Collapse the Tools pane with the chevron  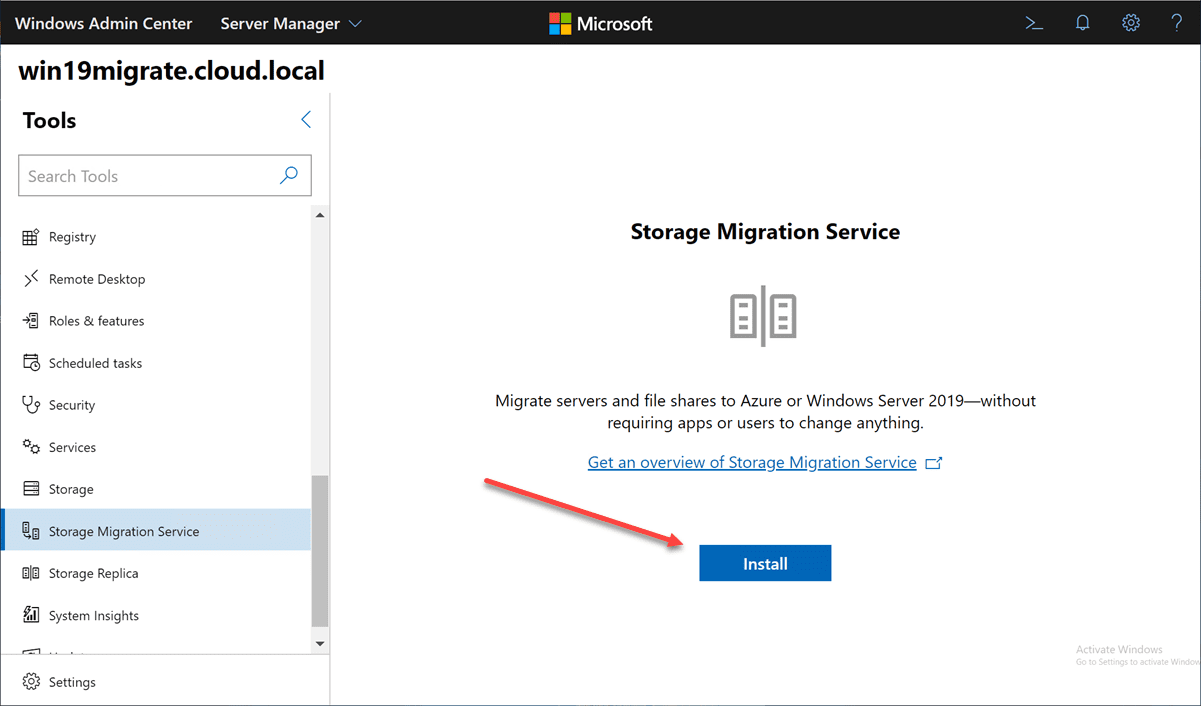click(306, 119)
